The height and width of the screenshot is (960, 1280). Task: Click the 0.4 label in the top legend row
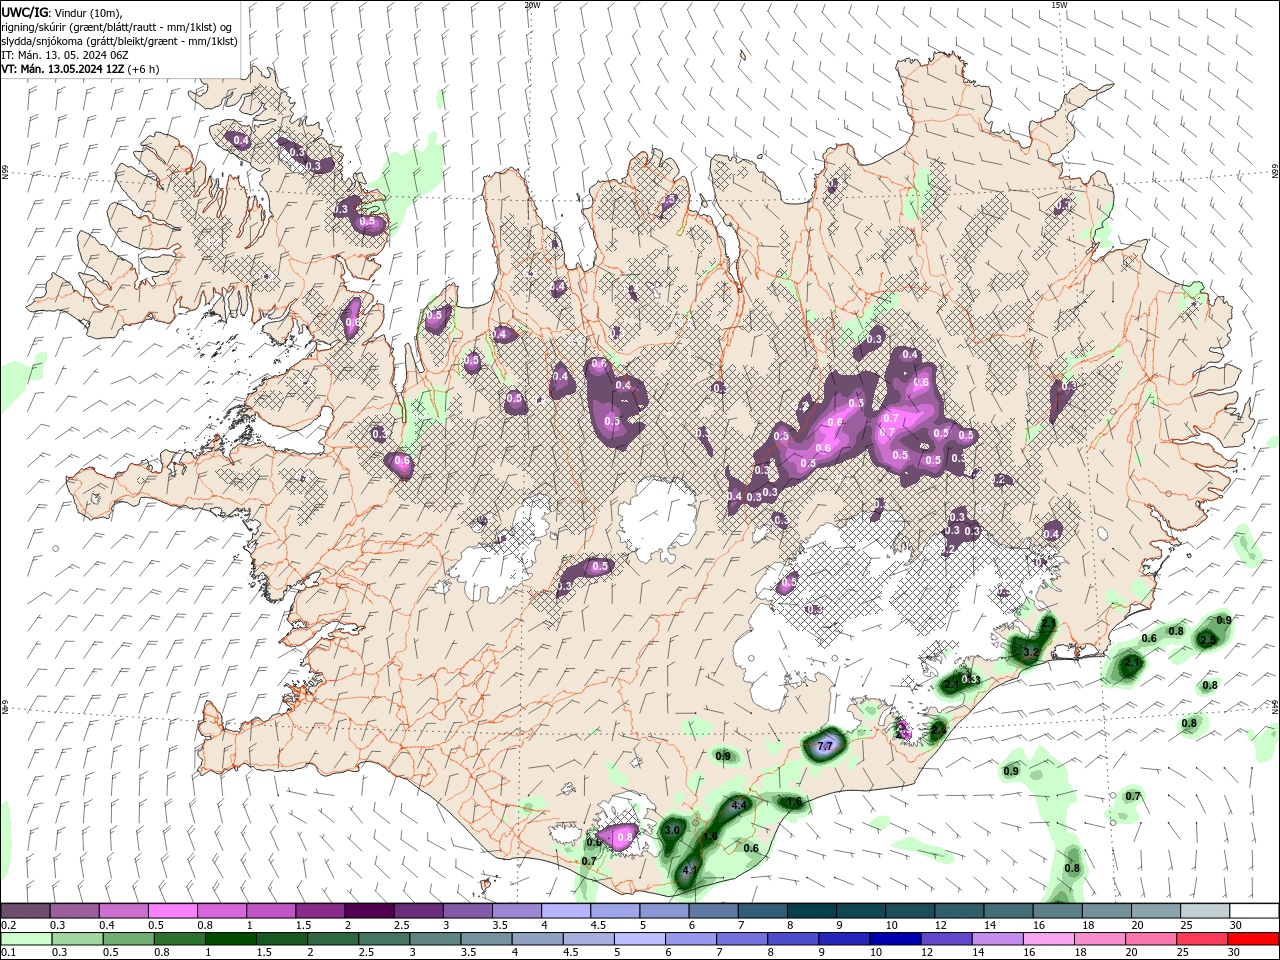107,925
